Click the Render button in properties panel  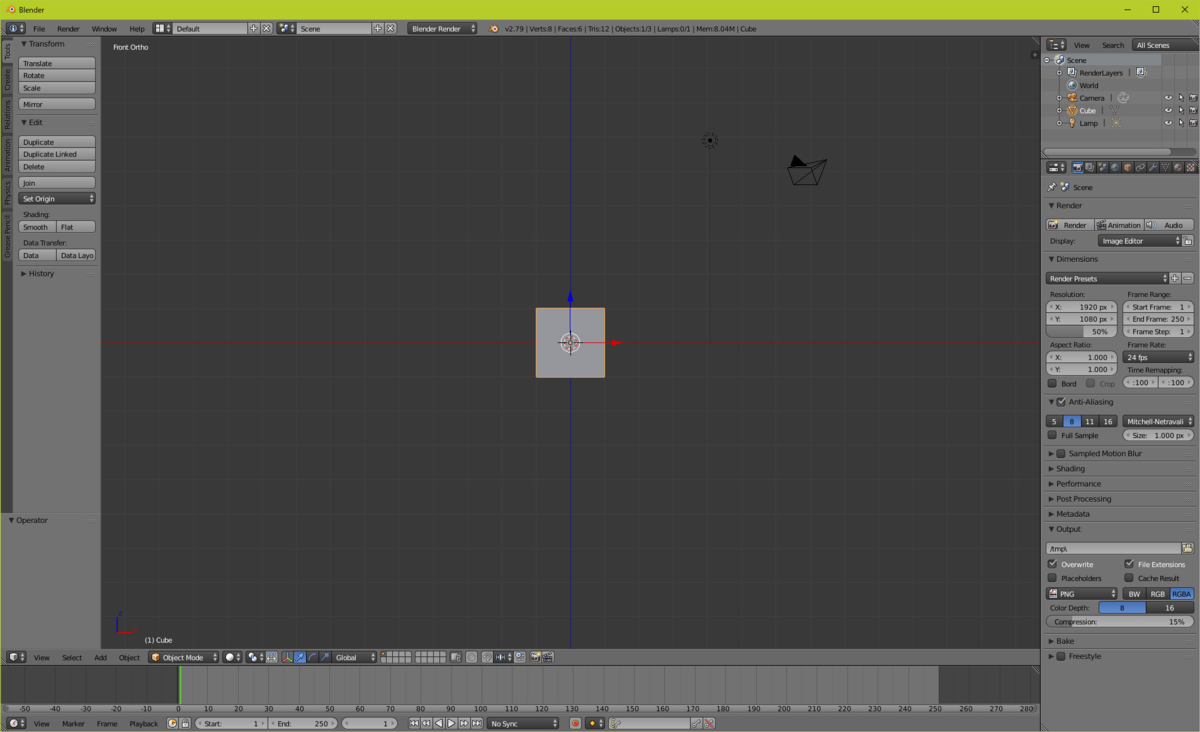click(1069, 225)
